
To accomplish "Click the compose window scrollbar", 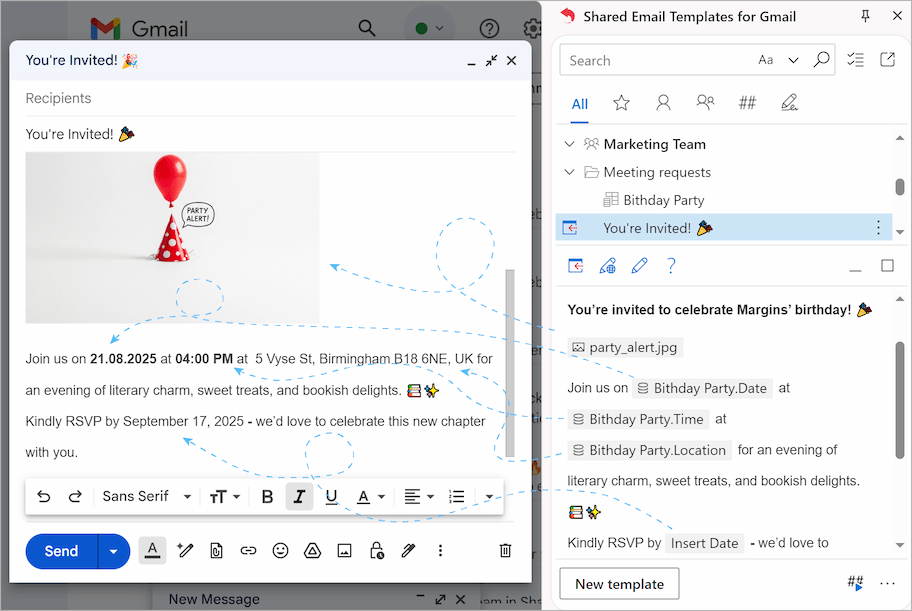I will (510, 363).
